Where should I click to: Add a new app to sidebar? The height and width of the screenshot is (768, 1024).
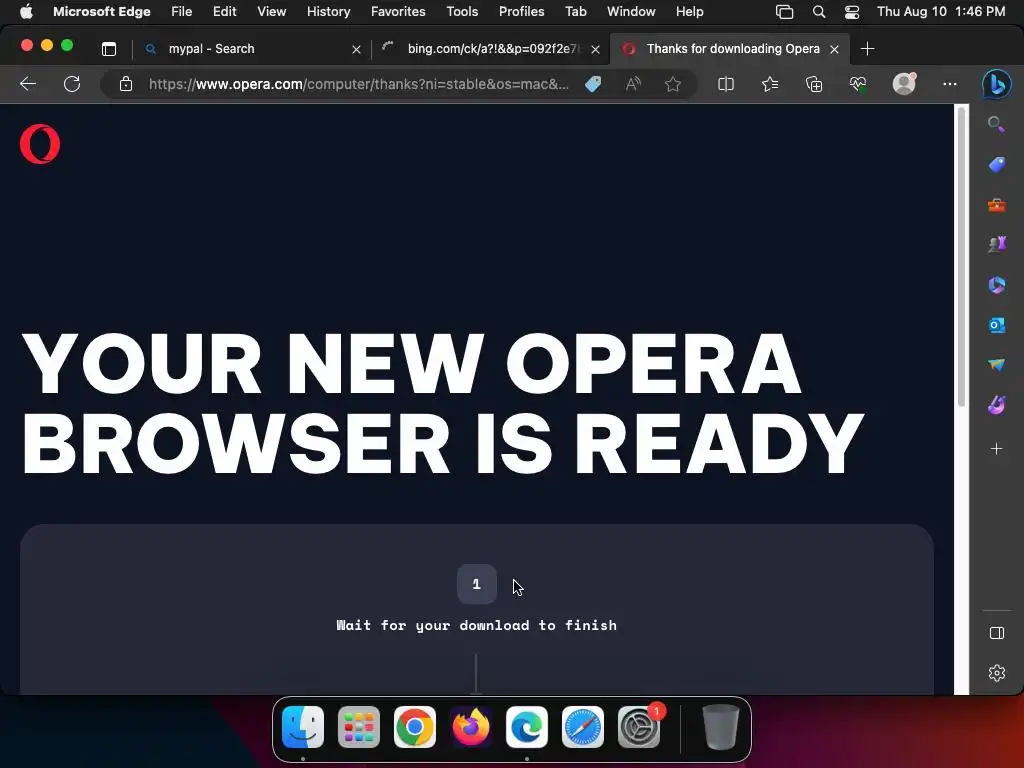pyautogui.click(x=997, y=449)
